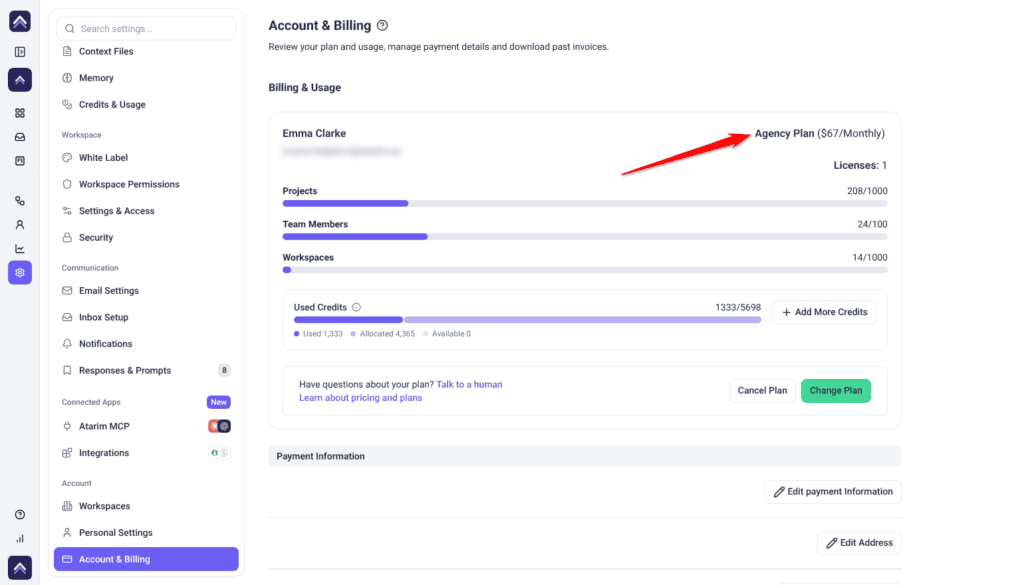Click the Atarim logo at bottom of rail
Image resolution: width=1024 pixels, height=585 pixels.
pyautogui.click(x=20, y=567)
